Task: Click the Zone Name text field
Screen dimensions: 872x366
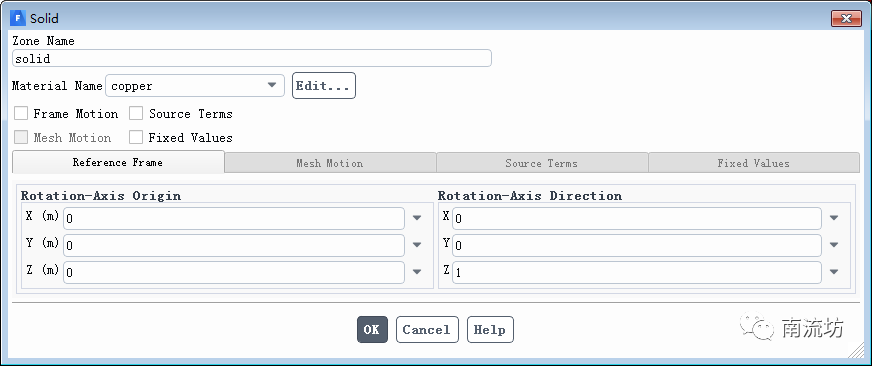Action: coord(251,58)
